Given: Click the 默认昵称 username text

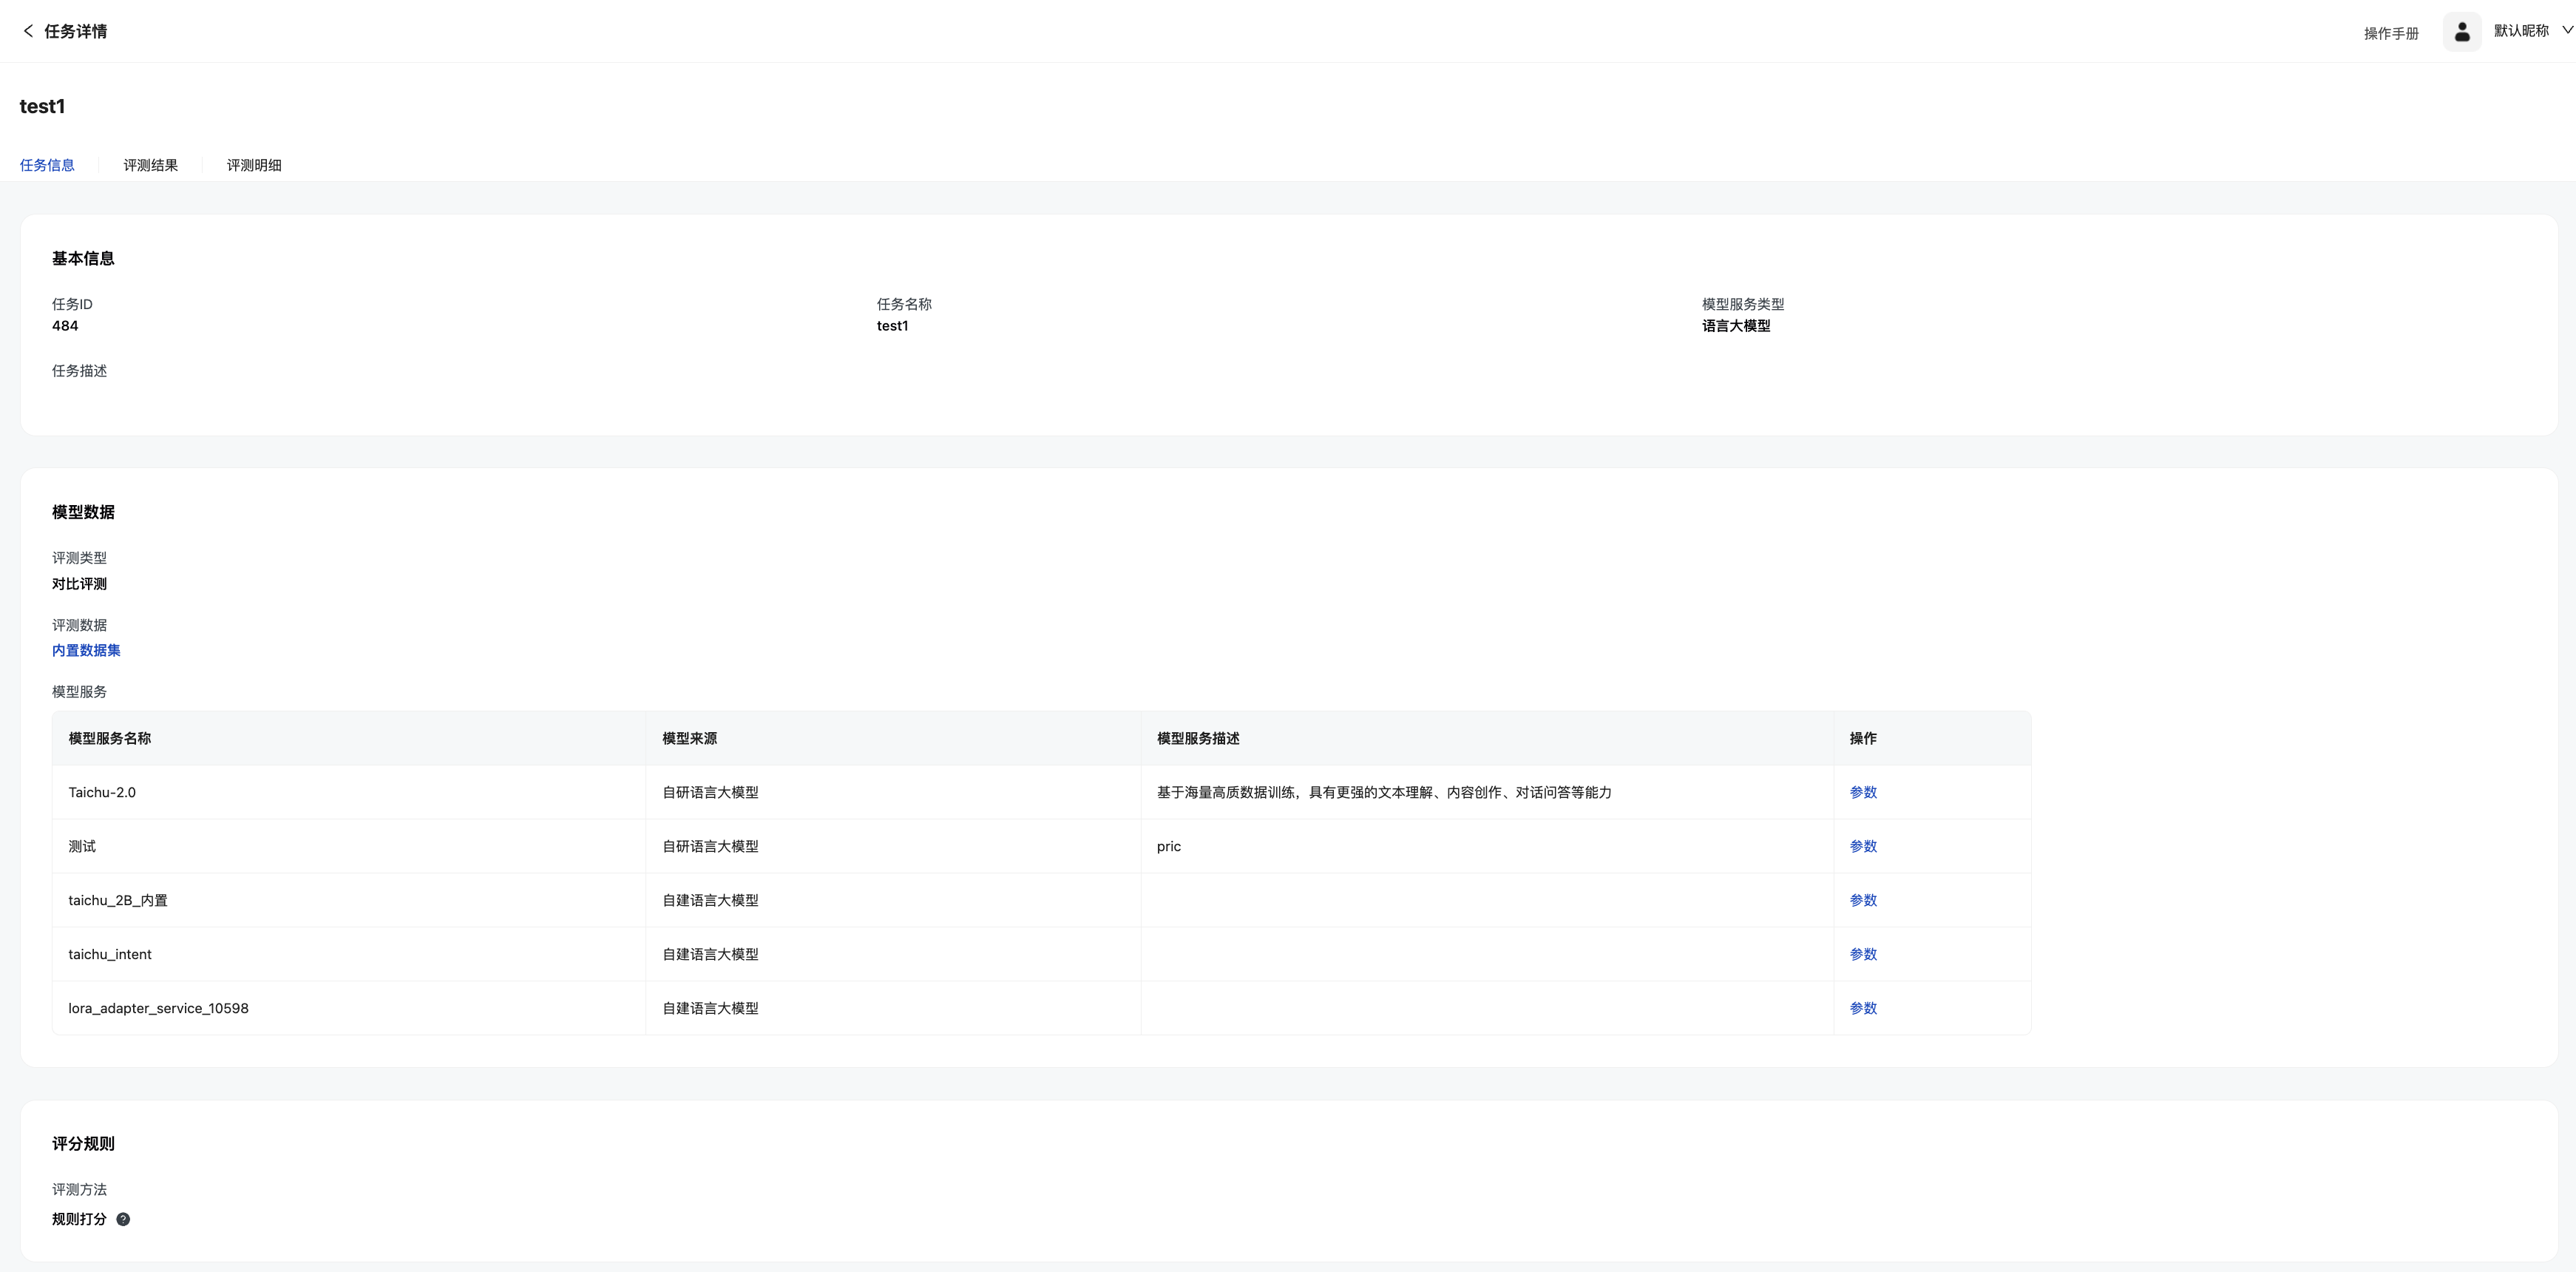Looking at the screenshot, I should (2520, 31).
